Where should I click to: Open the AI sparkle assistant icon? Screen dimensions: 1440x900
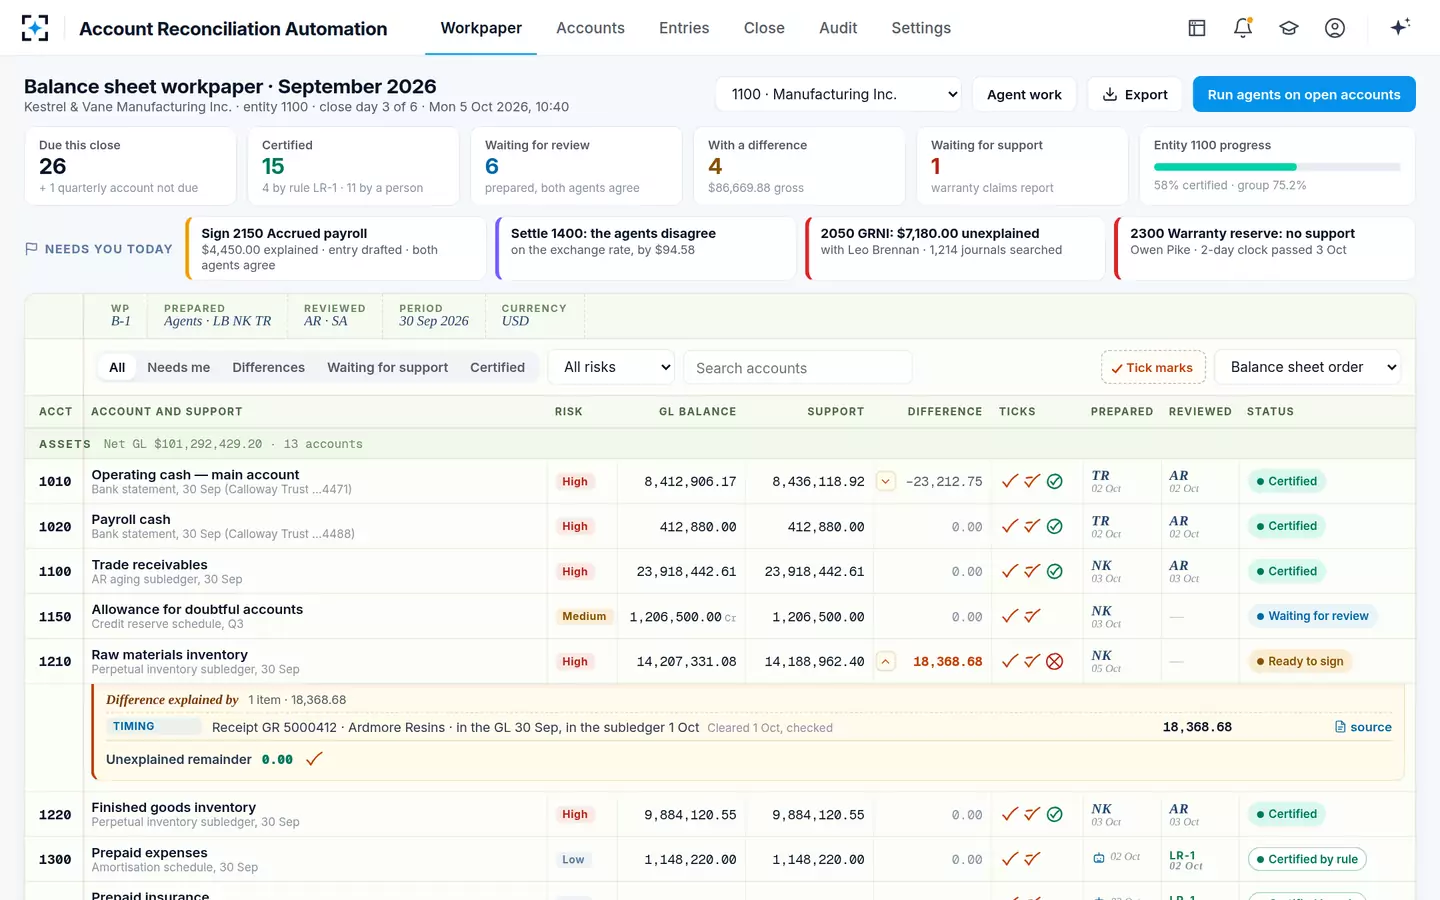(x=1400, y=27)
